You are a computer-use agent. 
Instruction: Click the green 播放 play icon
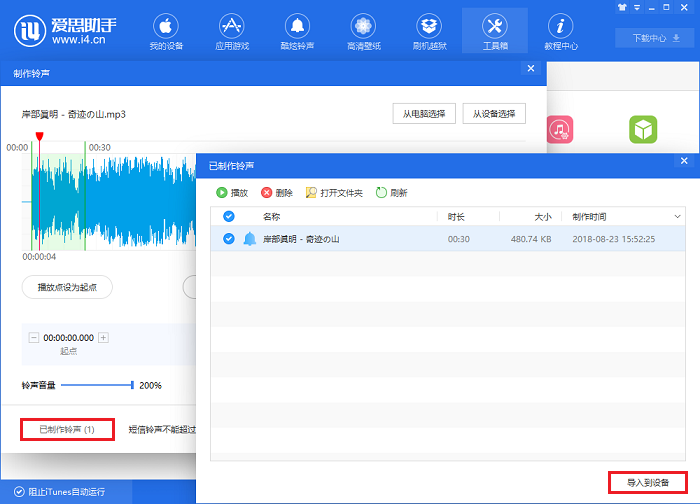(x=222, y=193)
